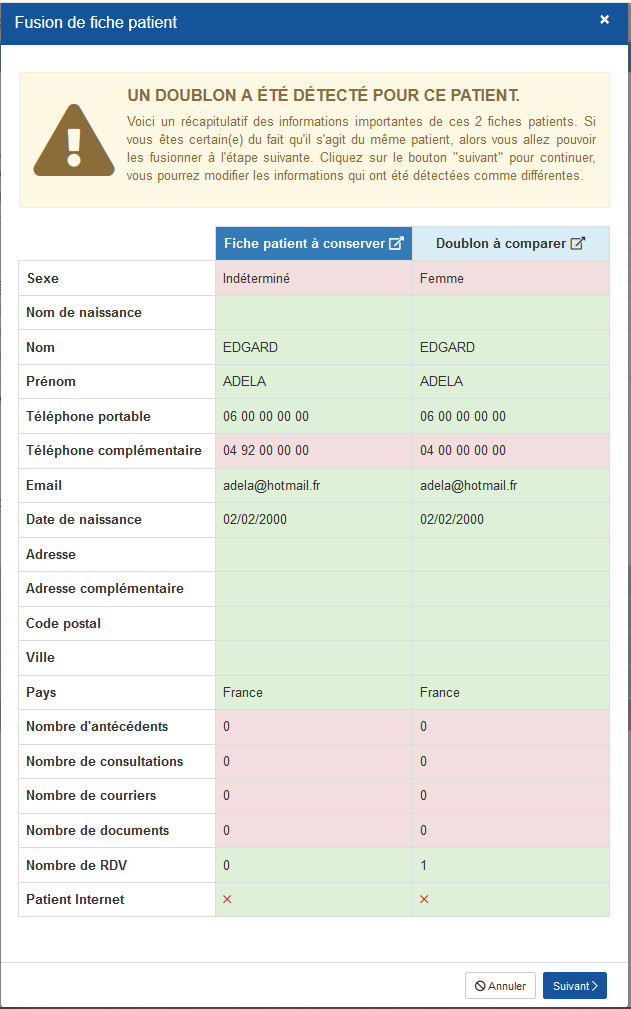Open the Doublon à comparer external link
Screen dimensions: 631x1009
(578, 243)
